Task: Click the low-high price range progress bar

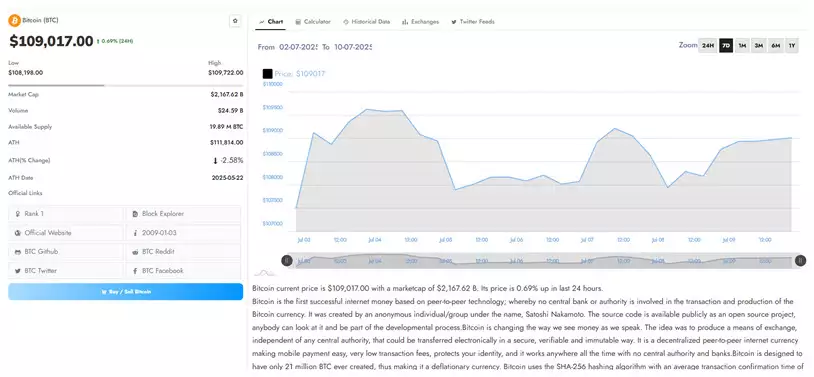Action: [126, 85]
